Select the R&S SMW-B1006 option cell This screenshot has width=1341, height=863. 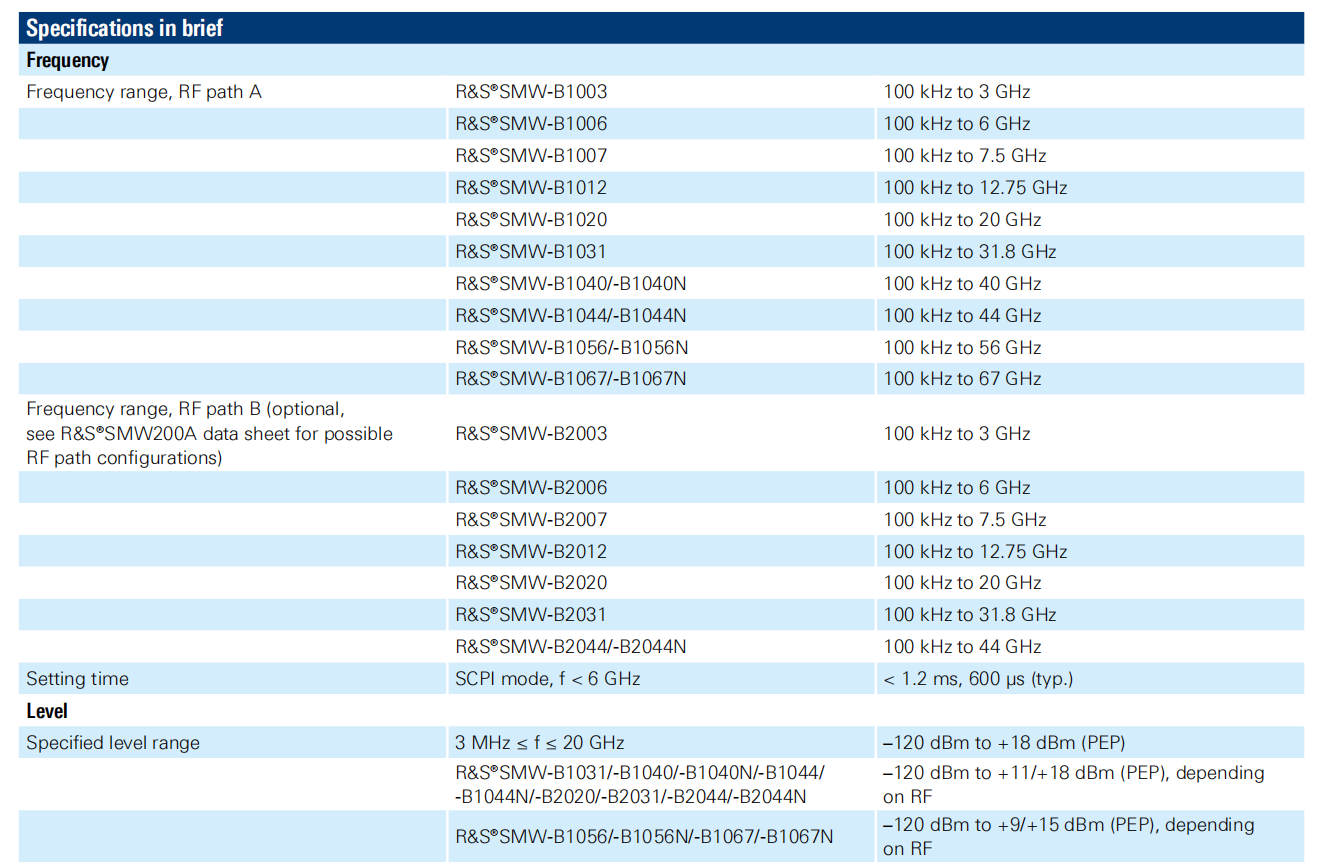[x=531, y=124]
